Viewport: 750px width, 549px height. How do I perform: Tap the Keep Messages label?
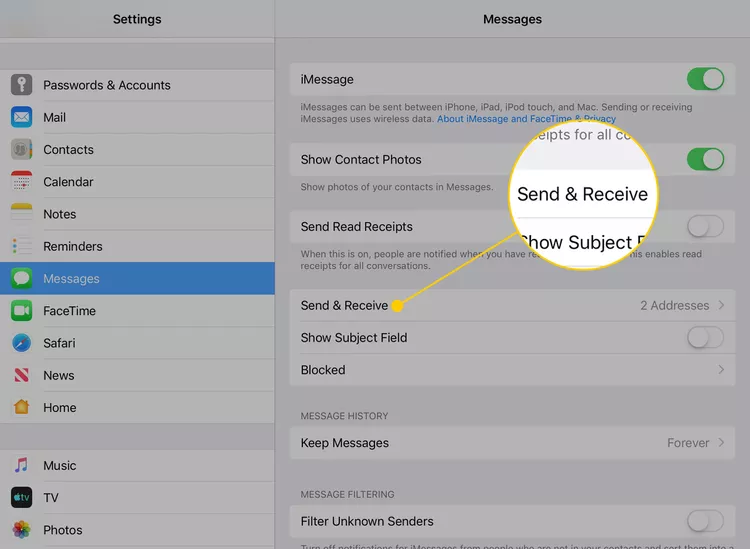(345, 443)
